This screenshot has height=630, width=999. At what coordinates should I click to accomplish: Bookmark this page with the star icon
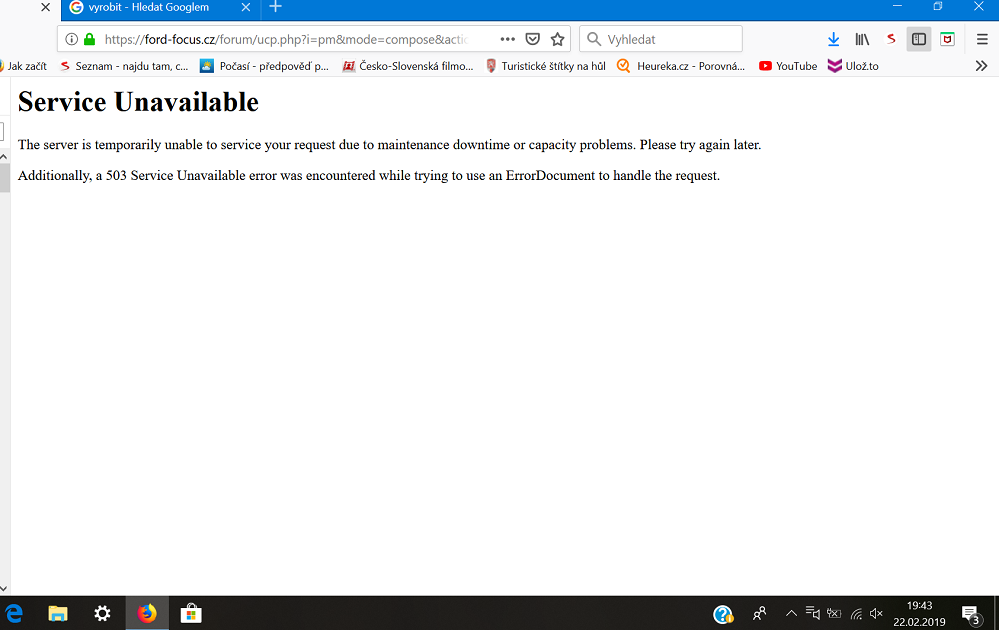coord(558,39)
